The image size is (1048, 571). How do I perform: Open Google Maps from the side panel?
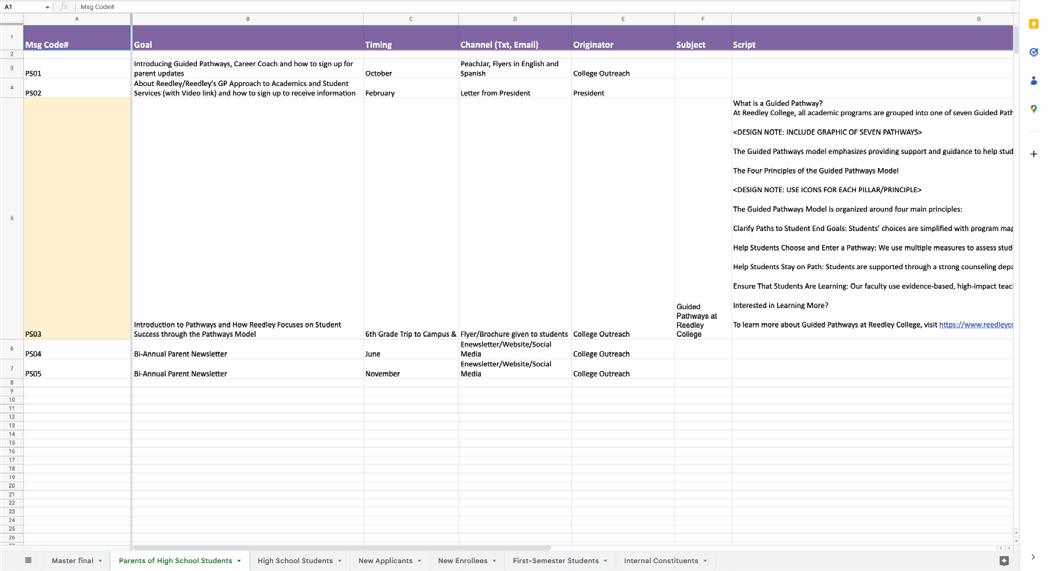(x=1033, y=108)
